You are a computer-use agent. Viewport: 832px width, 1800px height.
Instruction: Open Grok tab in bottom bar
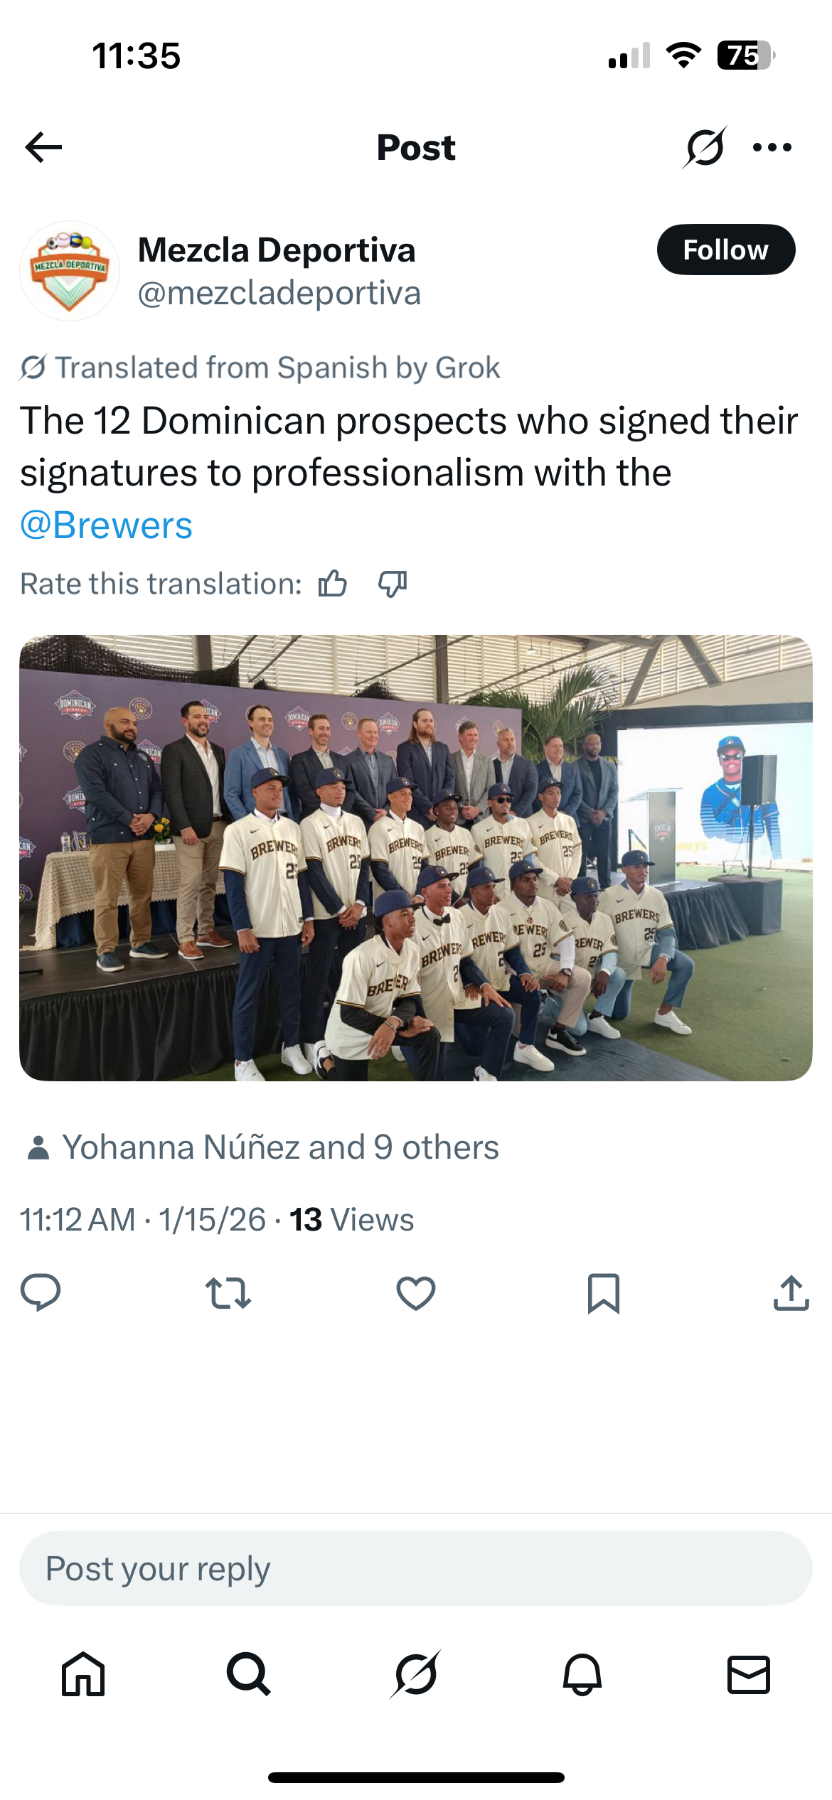click(416, 1674)
